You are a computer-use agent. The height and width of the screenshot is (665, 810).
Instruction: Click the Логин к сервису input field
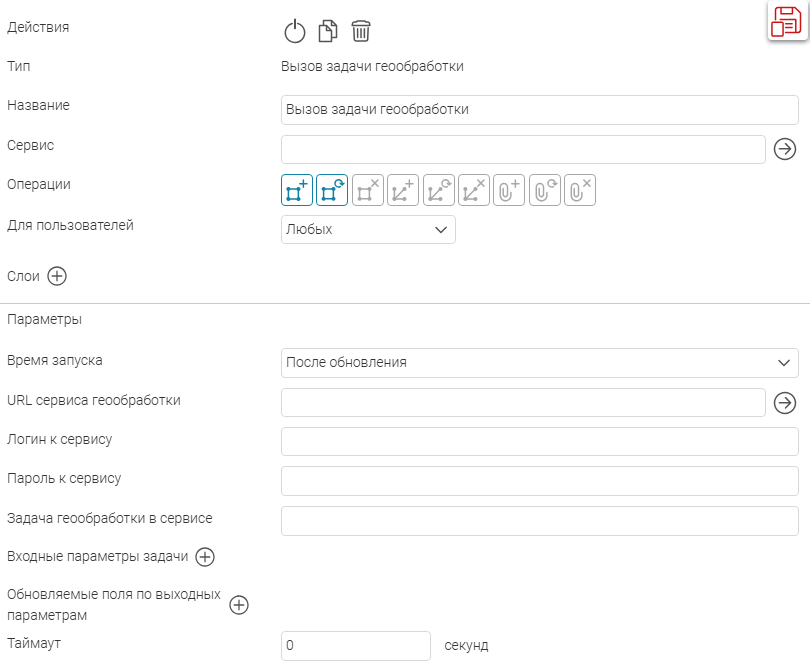(540, 441)
